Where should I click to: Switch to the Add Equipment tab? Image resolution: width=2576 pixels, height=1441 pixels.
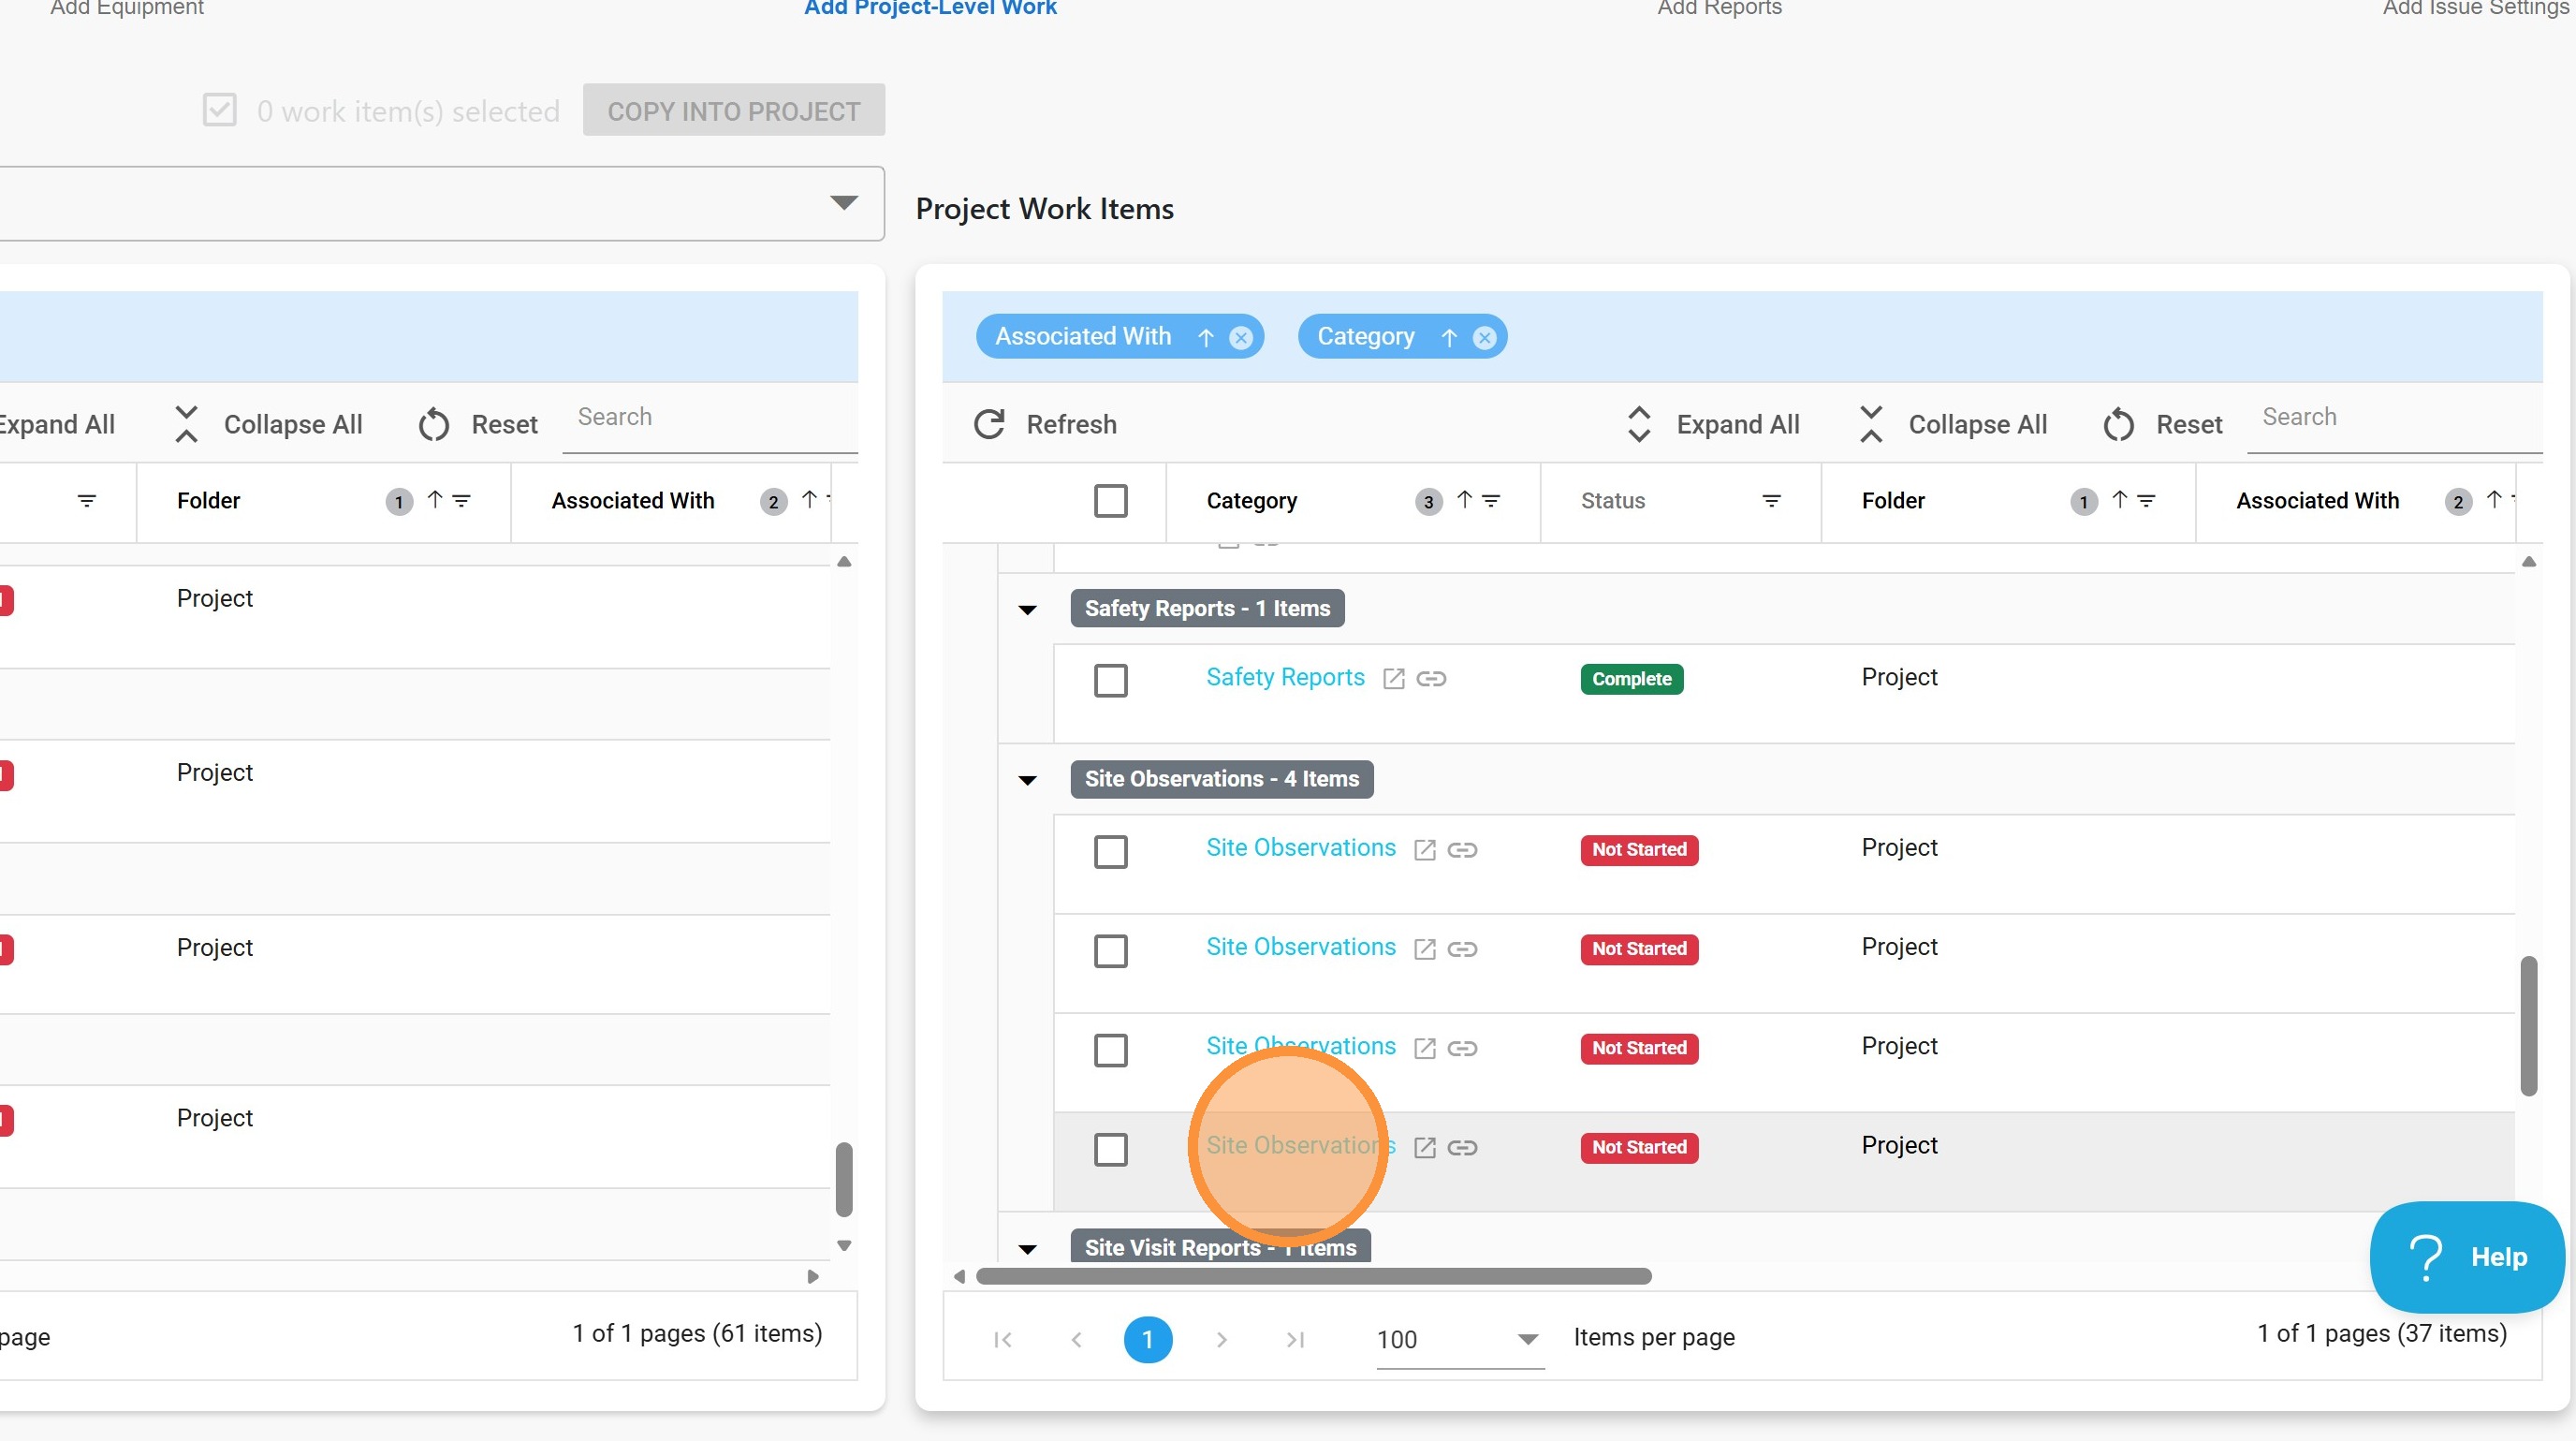(x=127, y=8)
